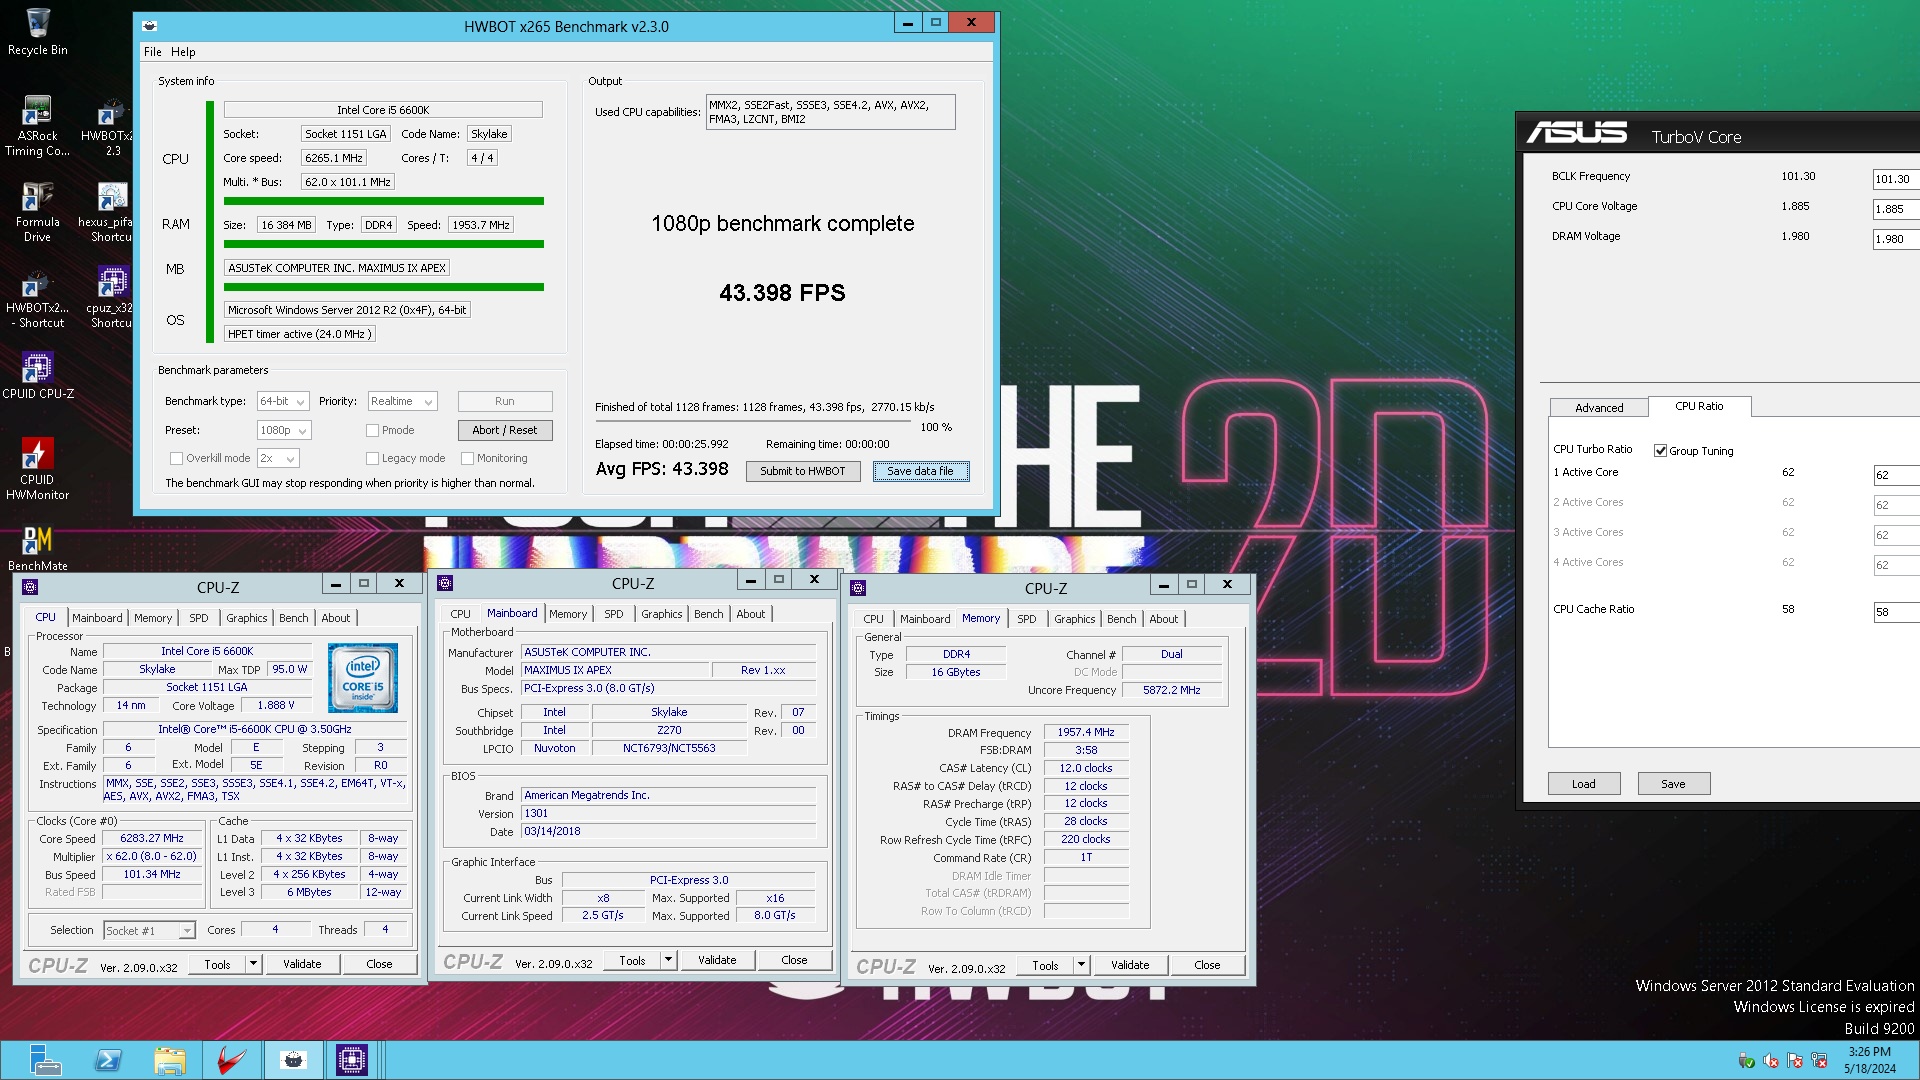Switch to CPU-Z taskbar button
The image size is (1920, 1080).
(352, 1060)
